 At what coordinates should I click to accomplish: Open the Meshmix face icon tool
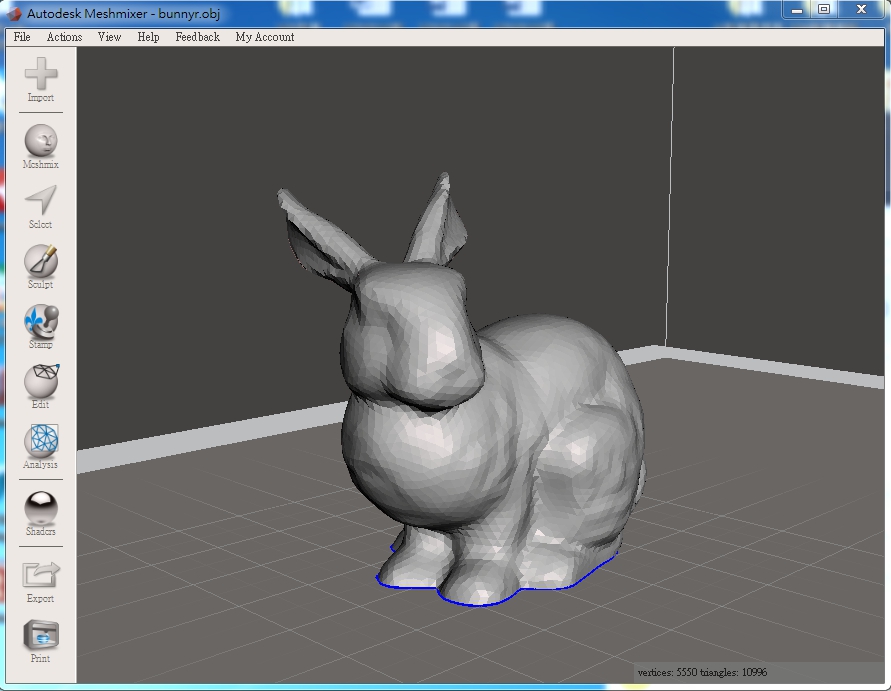41,140
